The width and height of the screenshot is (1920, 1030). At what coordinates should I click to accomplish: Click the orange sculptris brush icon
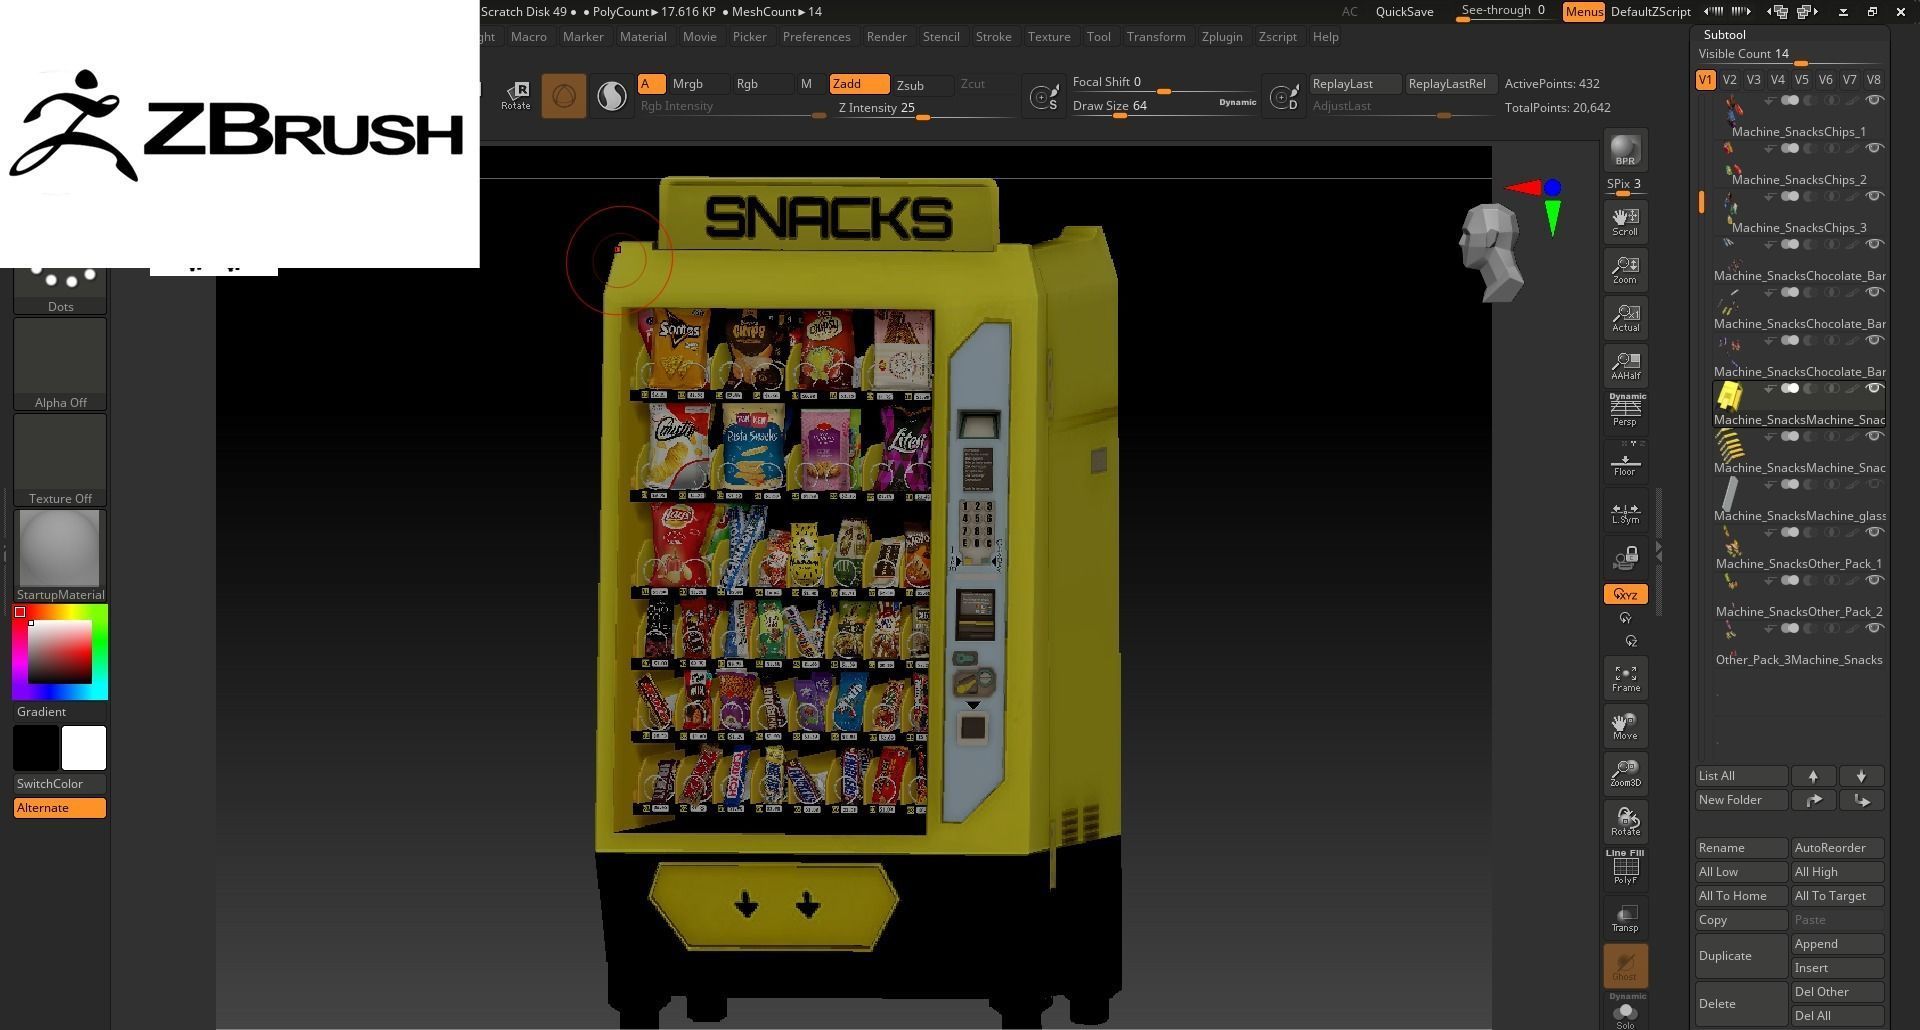pyautogui.click(x=564, y=96)
